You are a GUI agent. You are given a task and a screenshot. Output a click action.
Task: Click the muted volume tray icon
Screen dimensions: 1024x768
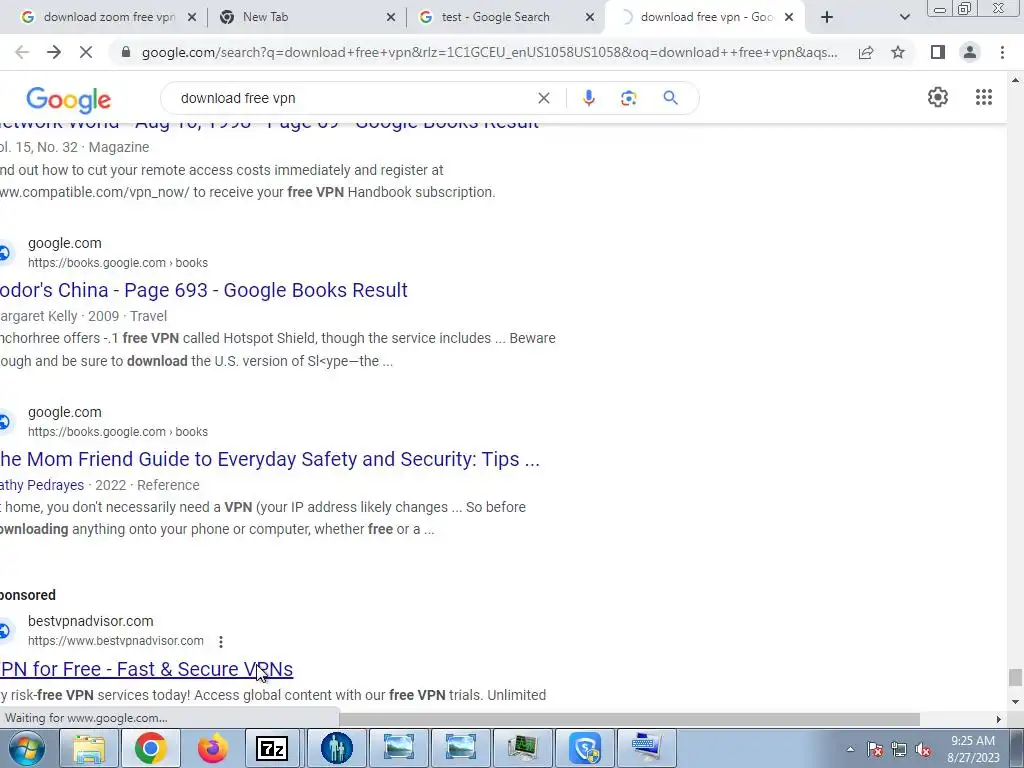pyautogui.click(x=923, y=750)
